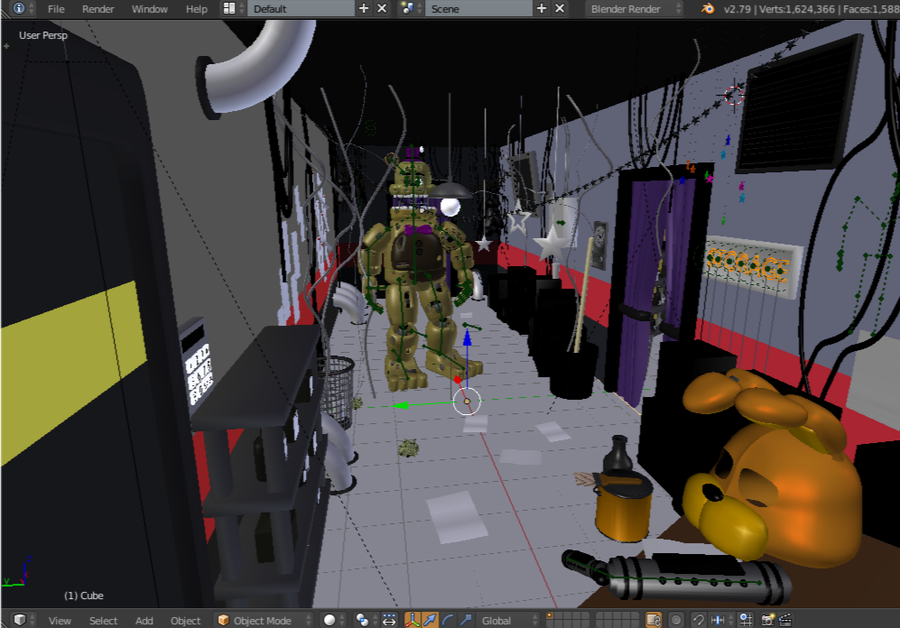This screenshot has width=900, height=628.
Task: Open the Object menu in 3D header
Action: 185,621
